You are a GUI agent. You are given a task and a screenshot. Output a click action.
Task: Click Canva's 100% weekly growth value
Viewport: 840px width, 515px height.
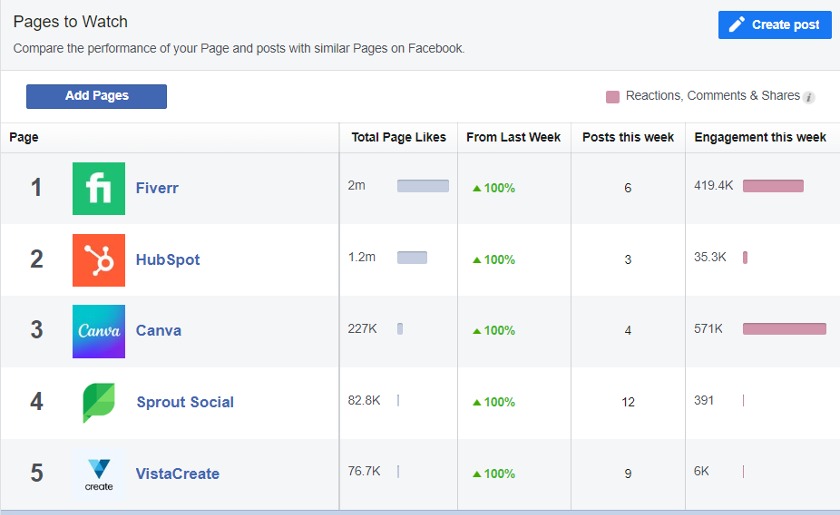coord(499,331)
